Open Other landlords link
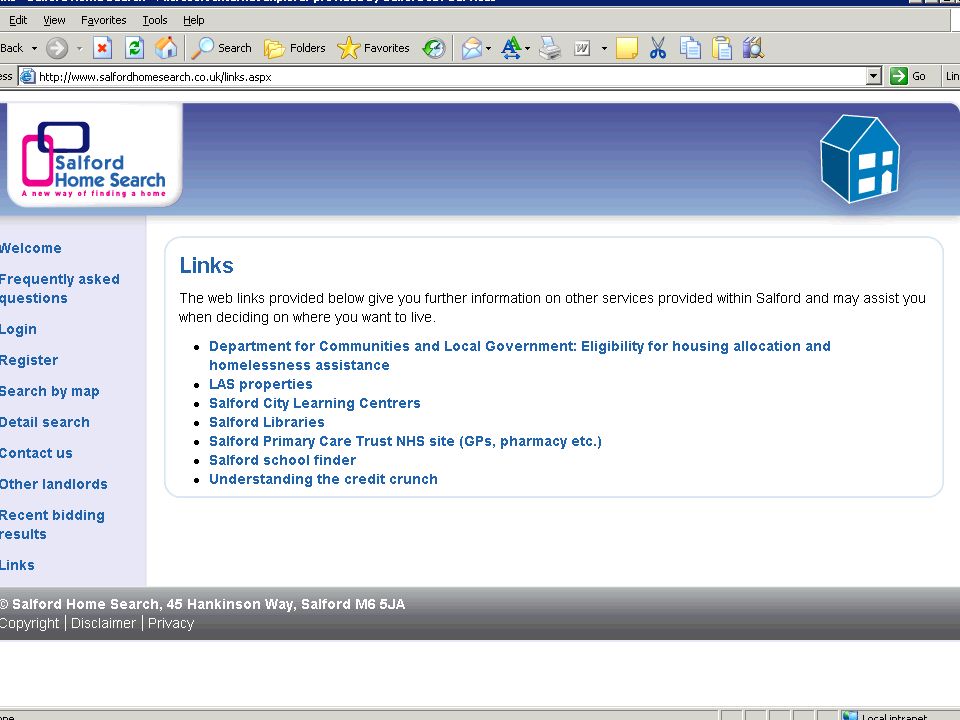The width and height of the screenshot is (960, 720). coord(54,484)
